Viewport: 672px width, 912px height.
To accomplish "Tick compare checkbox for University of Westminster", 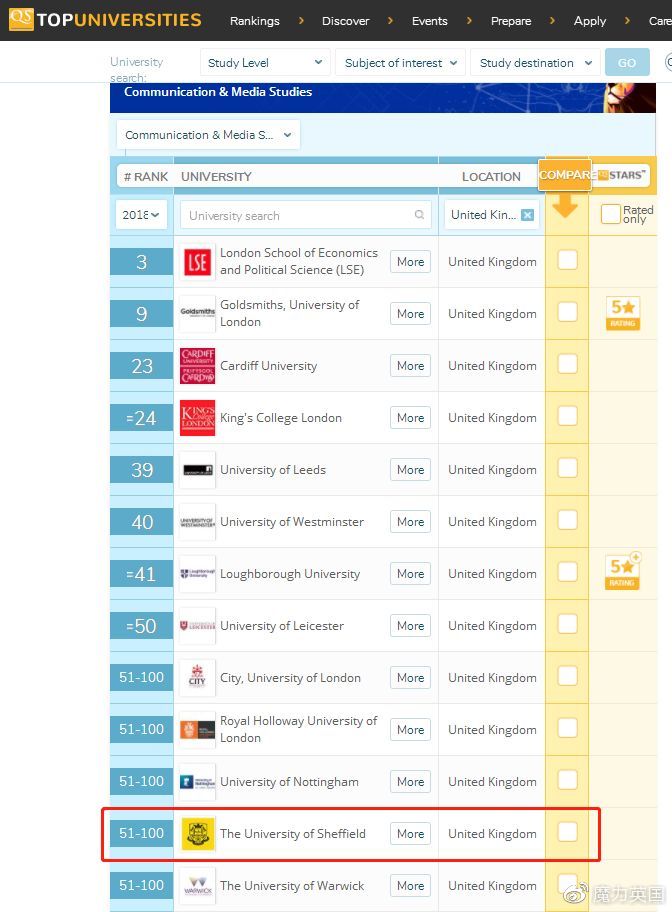I will click(x=567, y=520).
